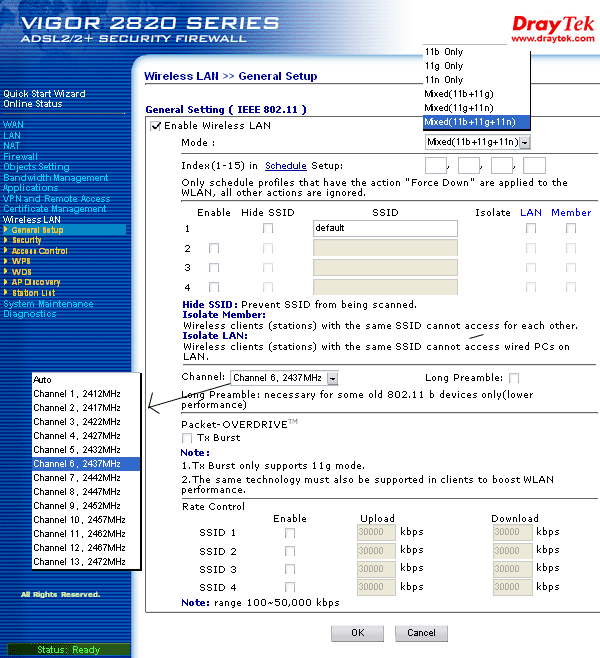The image size is (600, 658).
Task: Toggle Isolate LAN checkbox for SSID 1
Action: point(531,228)
